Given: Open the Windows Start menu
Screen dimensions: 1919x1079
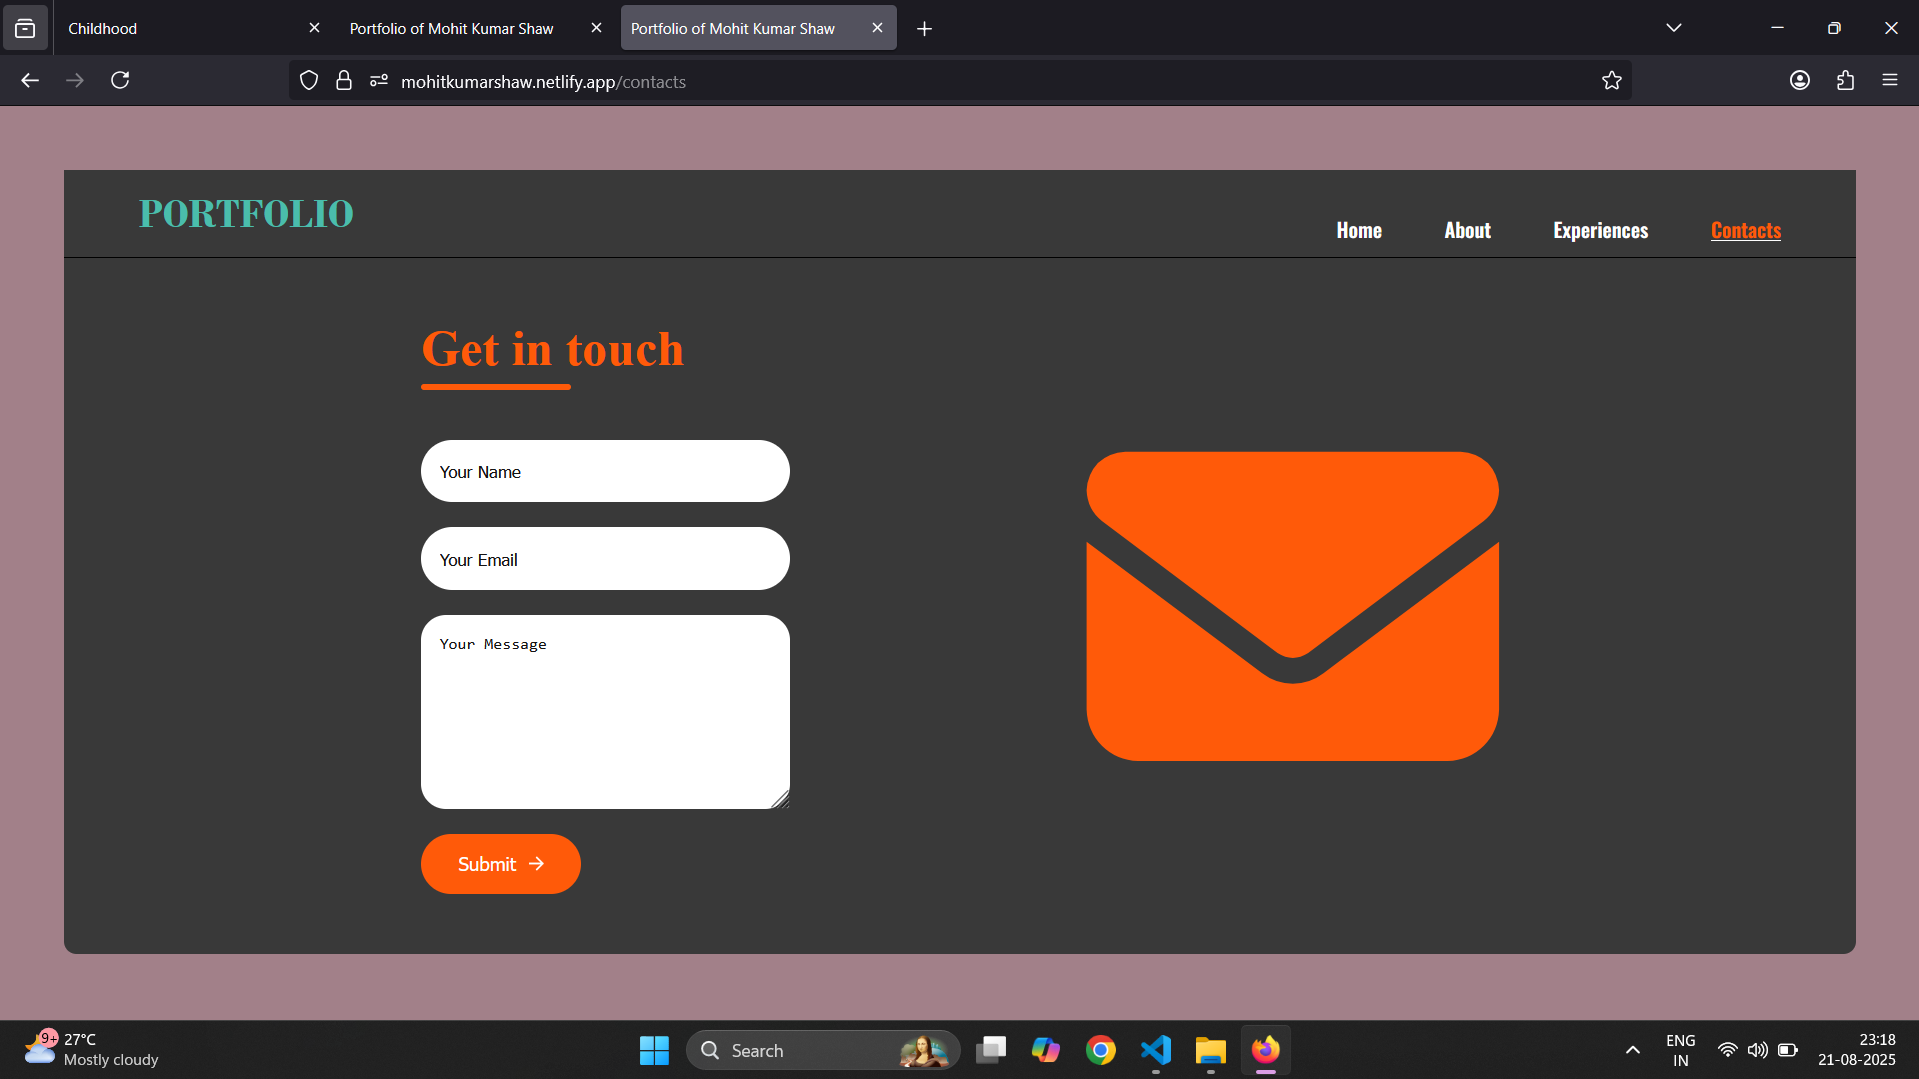Looking at the screenshot, I should [654, 1050].
